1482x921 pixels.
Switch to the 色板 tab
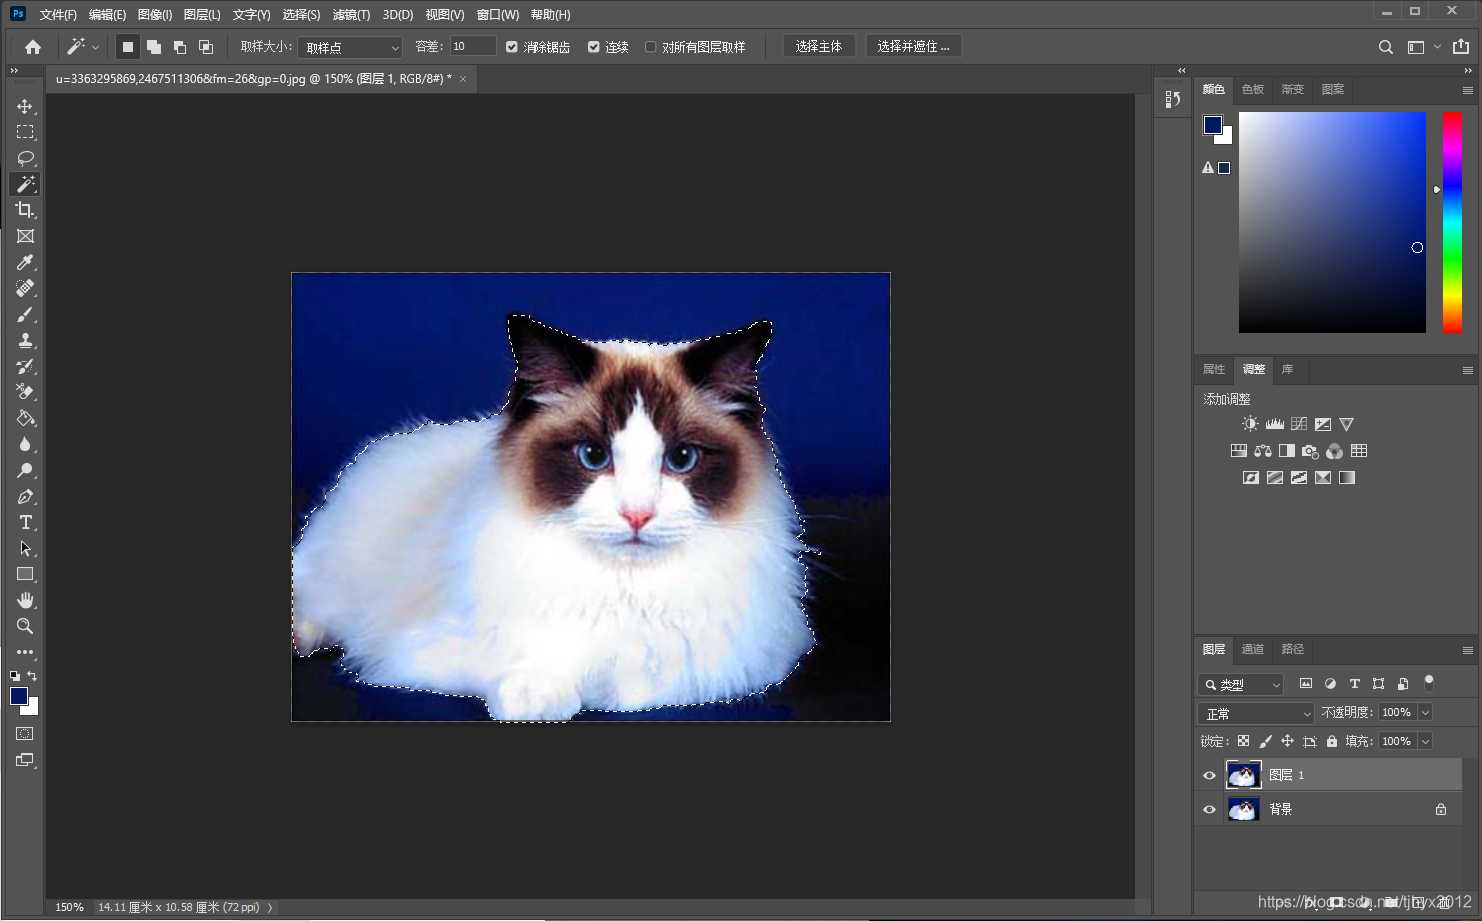point(1253,89)
